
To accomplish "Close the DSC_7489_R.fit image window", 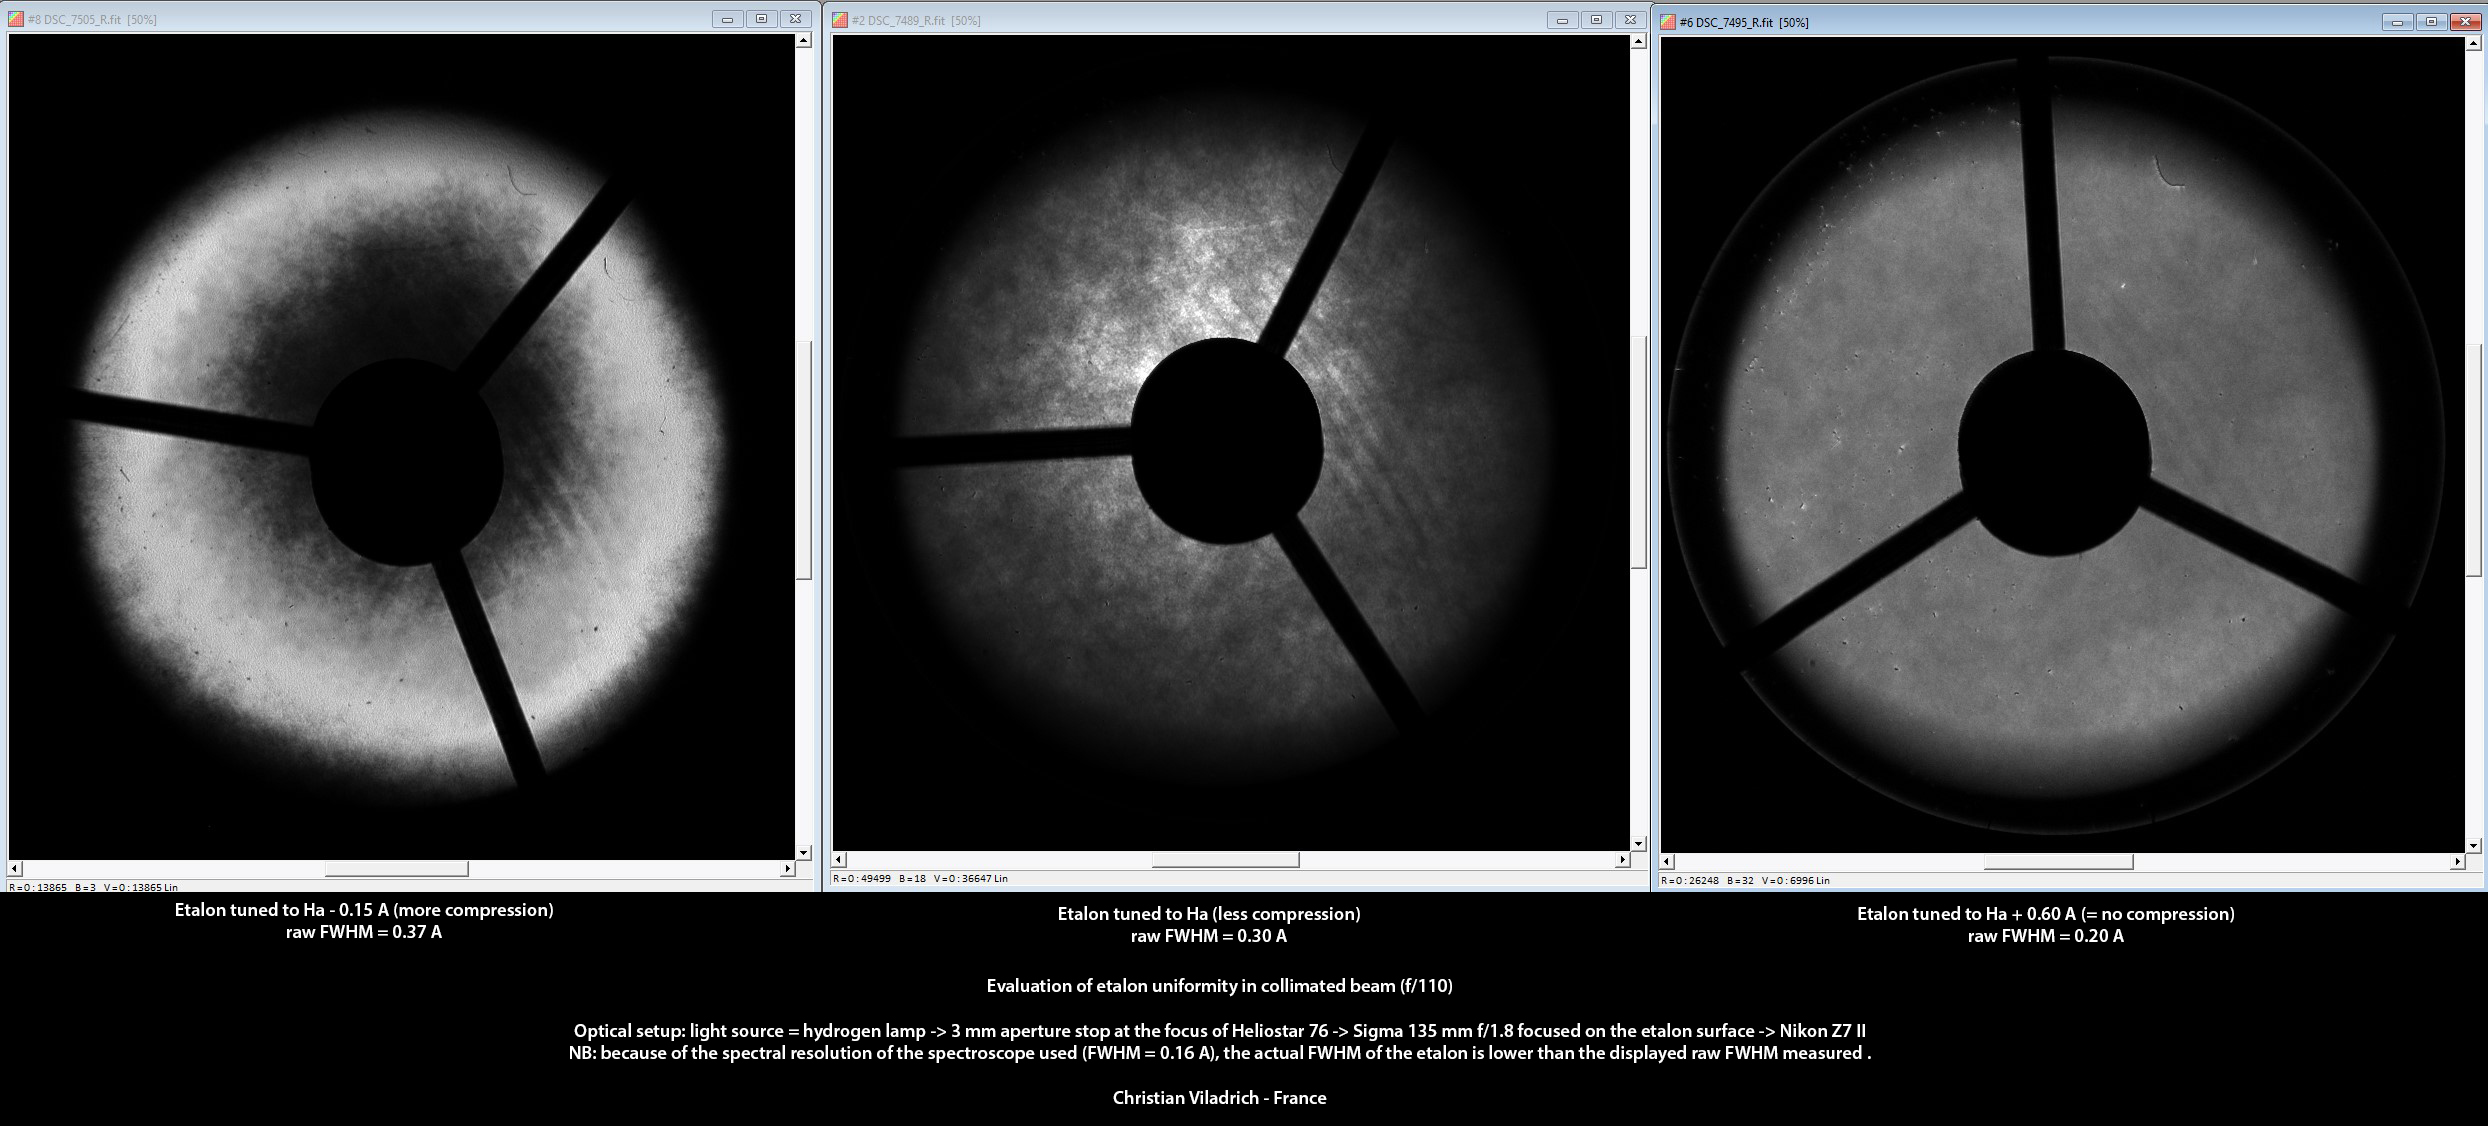I will coord(1630,20).
